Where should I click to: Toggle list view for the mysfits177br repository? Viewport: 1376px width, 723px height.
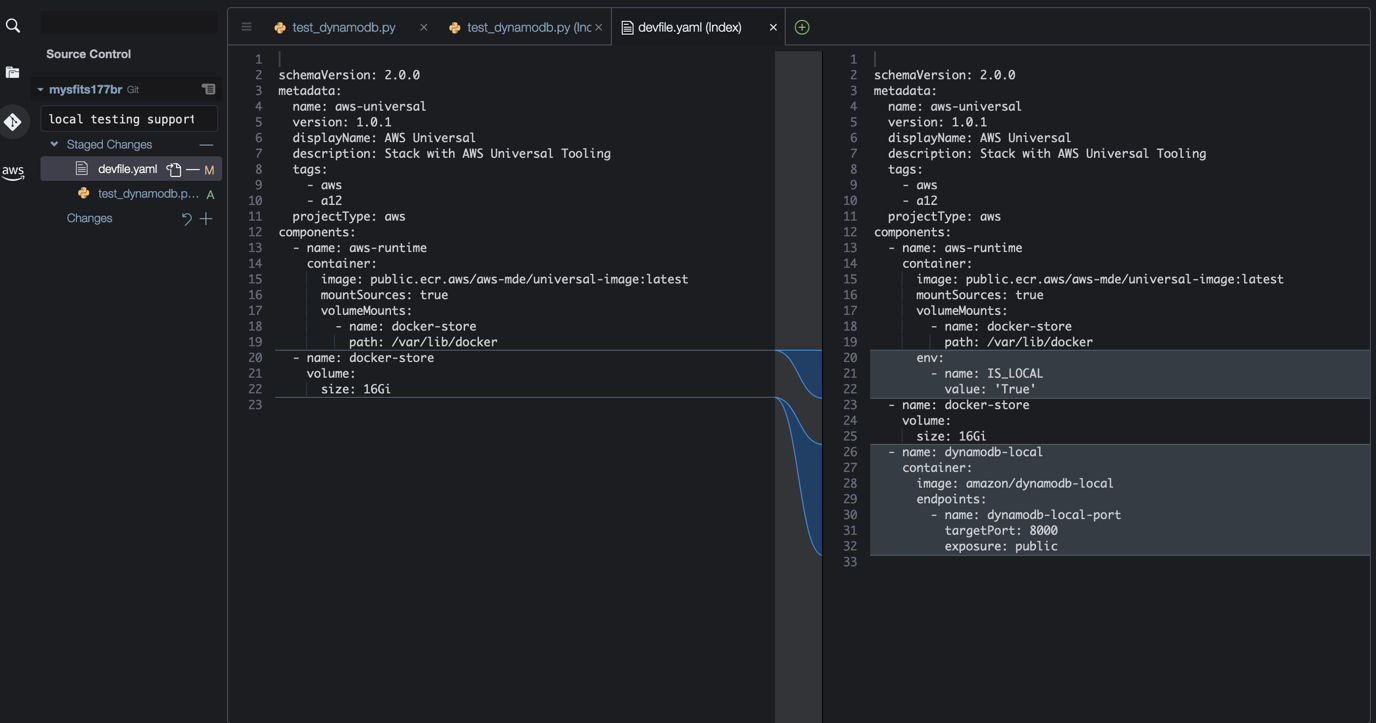coord(207,88)
